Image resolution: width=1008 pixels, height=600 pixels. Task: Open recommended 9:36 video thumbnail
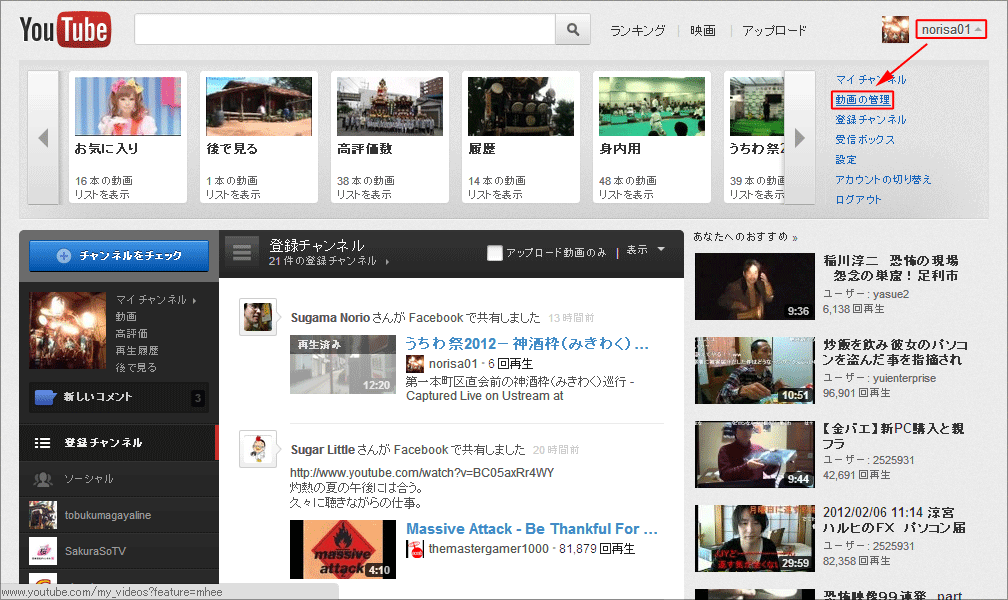[x=755, y=286]
